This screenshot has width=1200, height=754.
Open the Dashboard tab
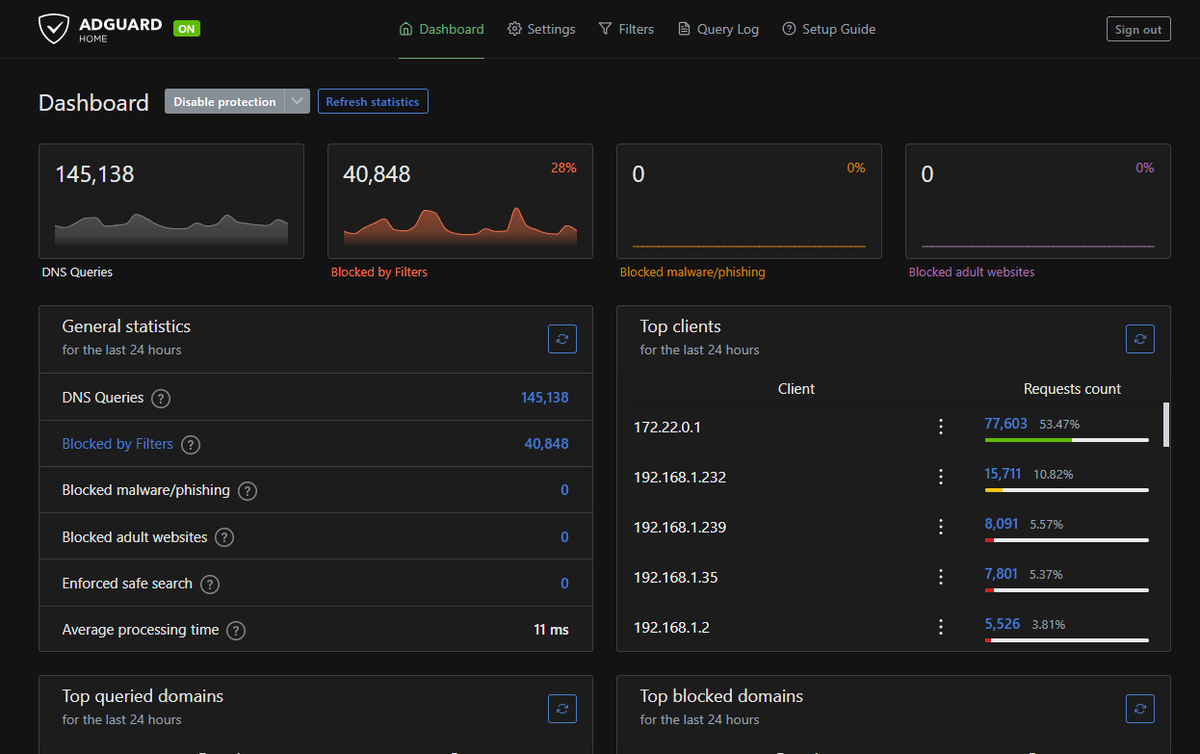pos(441,29)
